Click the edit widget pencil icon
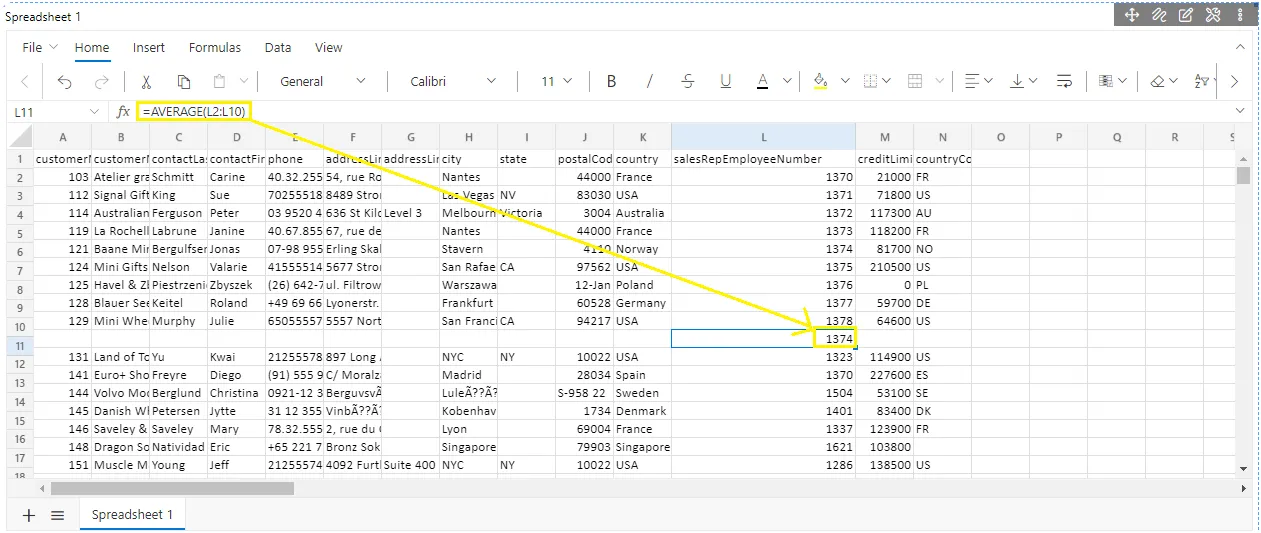Viewport: 1261px width, 533px height. click(x=1186, y=15)
